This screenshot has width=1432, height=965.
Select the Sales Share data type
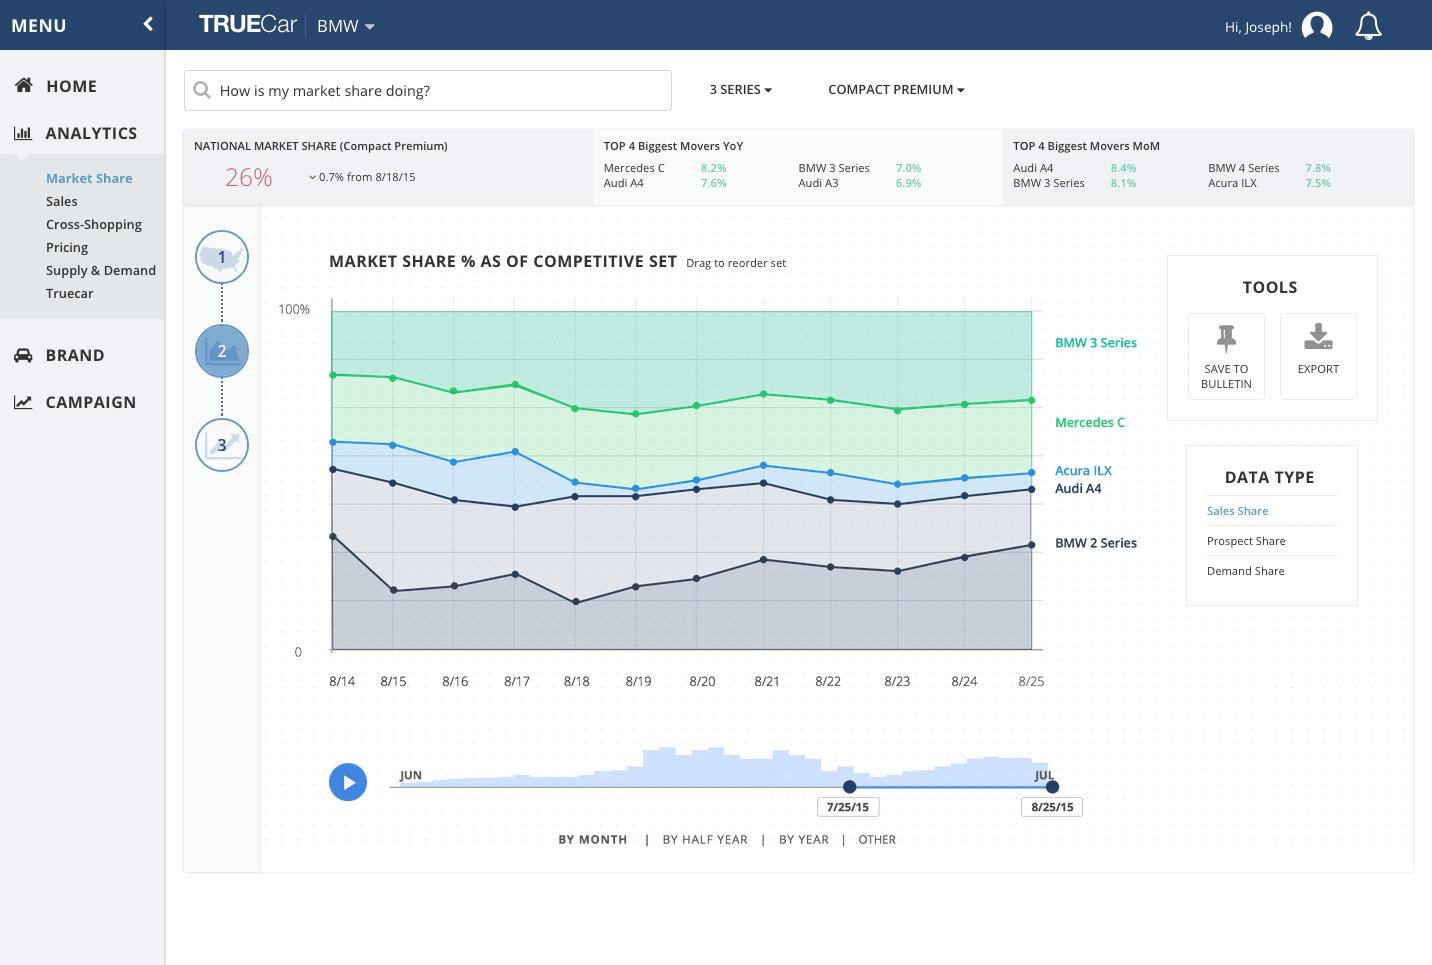(x=1237, y=511)
